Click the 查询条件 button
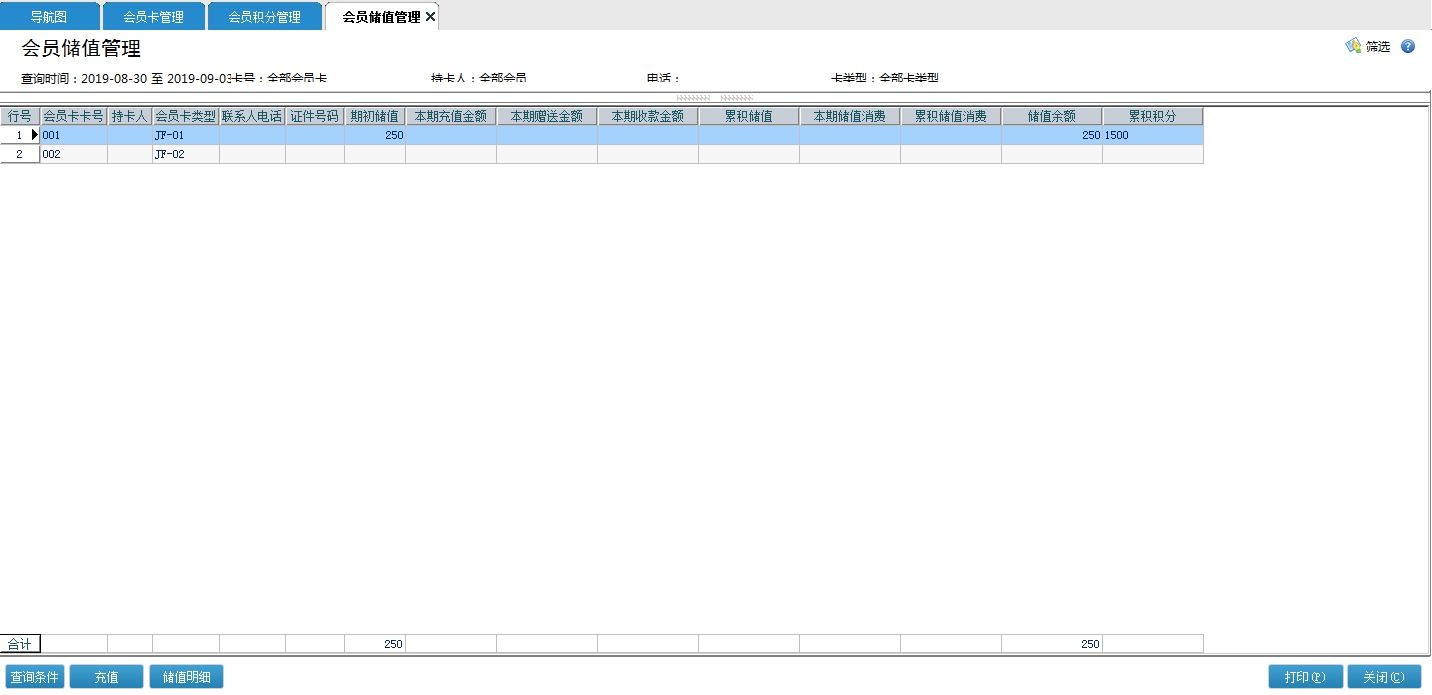This screenshot has height=695, width=1432. tap(35, 677)
